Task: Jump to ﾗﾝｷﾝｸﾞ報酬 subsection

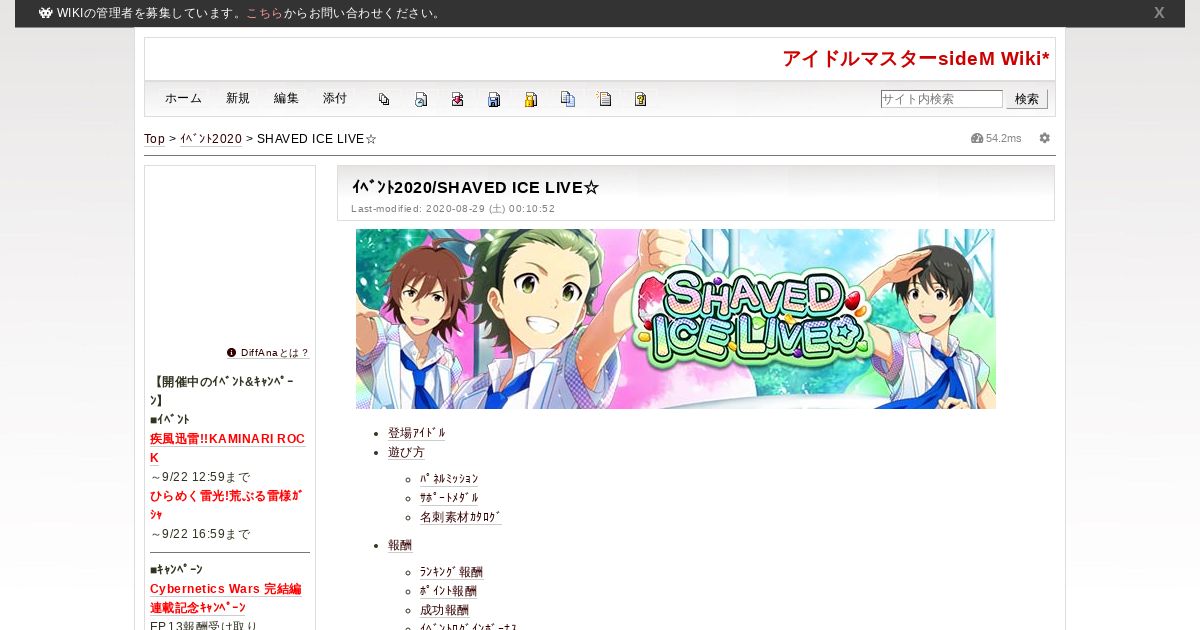Action: [x=451, y=572]
